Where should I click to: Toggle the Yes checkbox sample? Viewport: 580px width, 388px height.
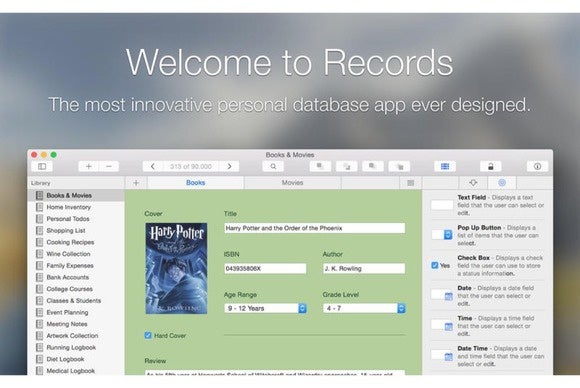[435, 265]
